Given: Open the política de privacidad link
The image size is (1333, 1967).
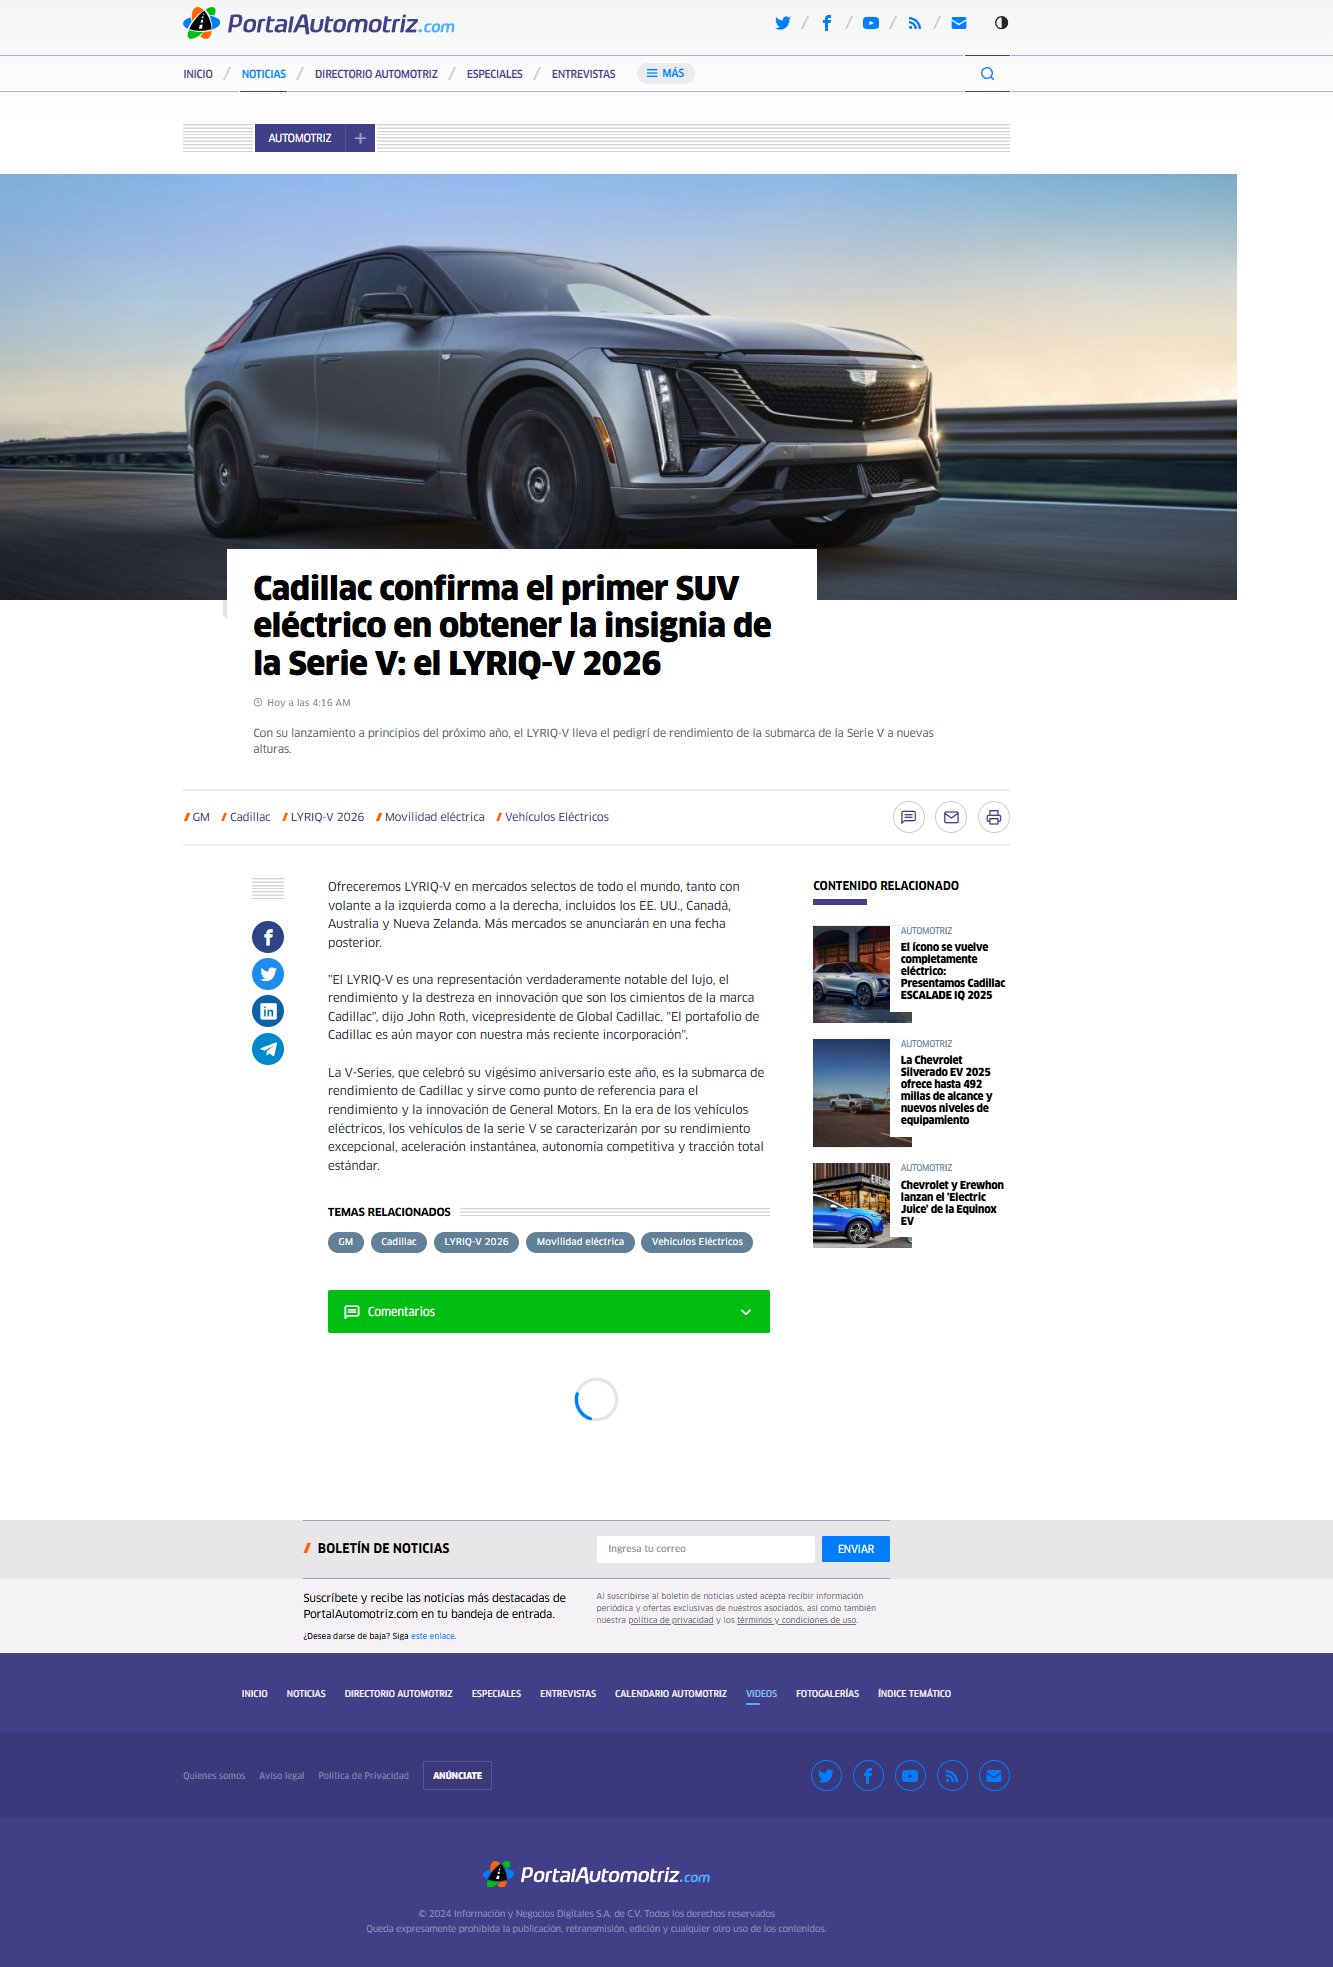Looking at the screenshot, I should click(x=671, y=1620).
